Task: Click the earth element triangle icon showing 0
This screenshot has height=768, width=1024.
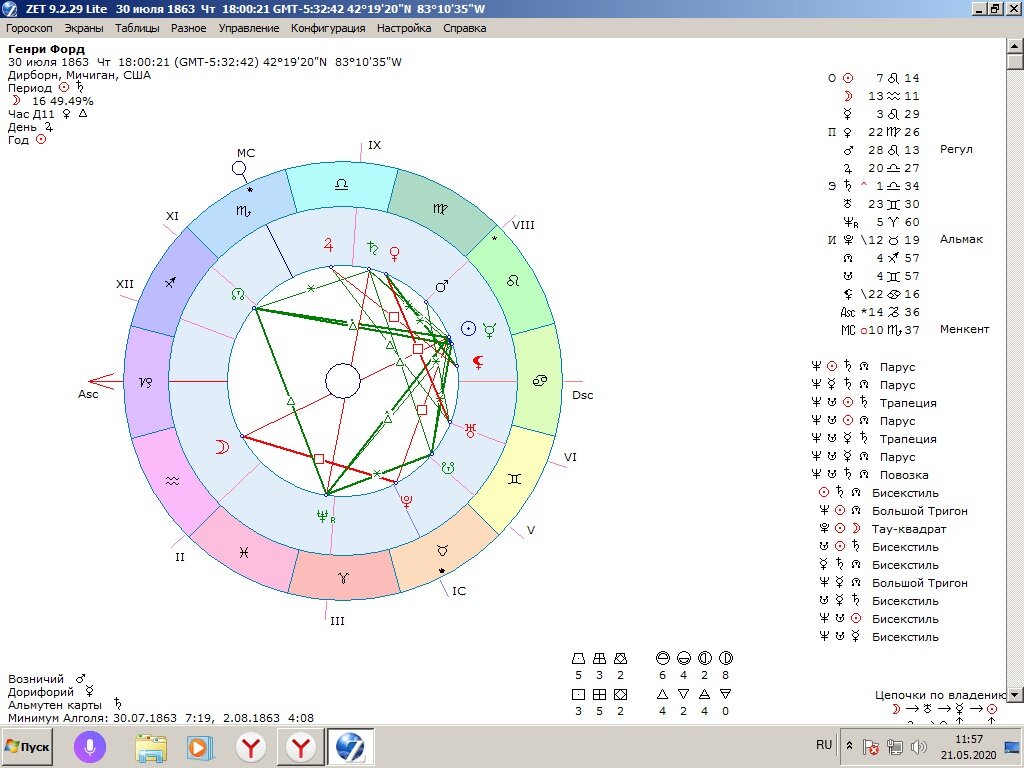Action: 726,694
